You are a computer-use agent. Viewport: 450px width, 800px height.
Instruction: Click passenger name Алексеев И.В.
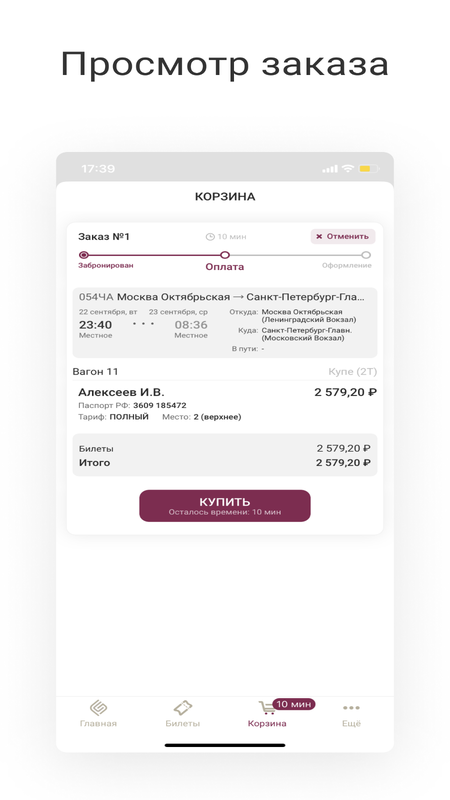click(121, 392)
